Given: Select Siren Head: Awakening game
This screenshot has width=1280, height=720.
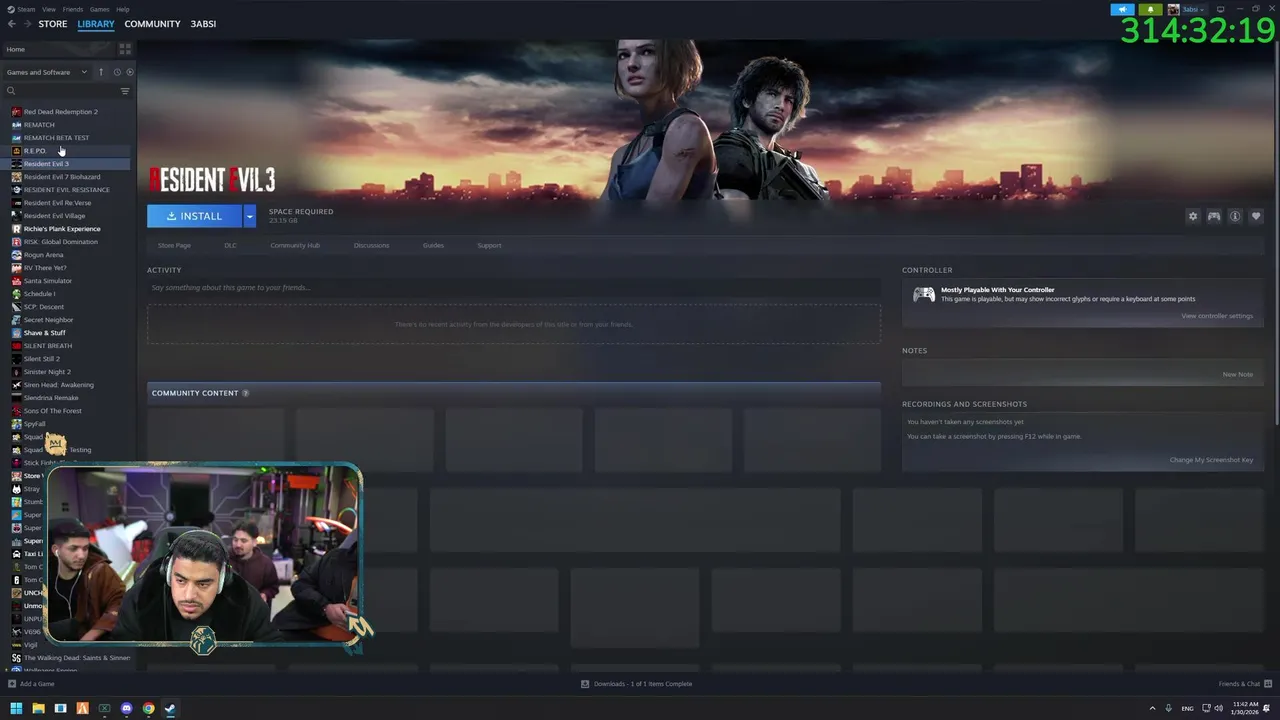Looking at the screenshot, I should [x=58, y=385].
